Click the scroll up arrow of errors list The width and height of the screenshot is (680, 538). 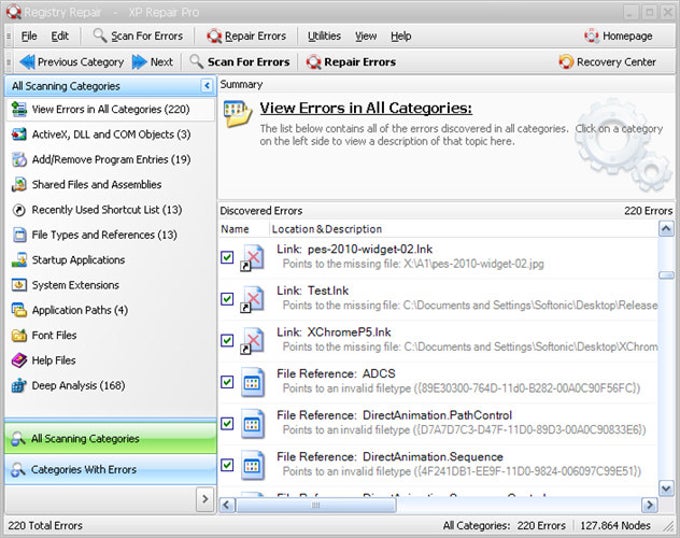pyautogui.click(x=666, y=228)
